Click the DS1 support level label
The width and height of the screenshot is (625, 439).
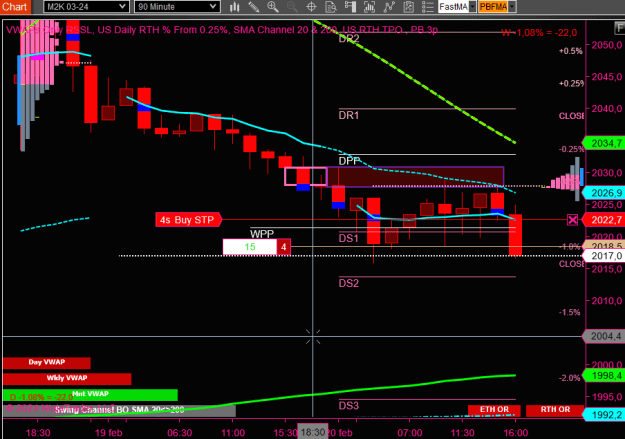[349, 238]
